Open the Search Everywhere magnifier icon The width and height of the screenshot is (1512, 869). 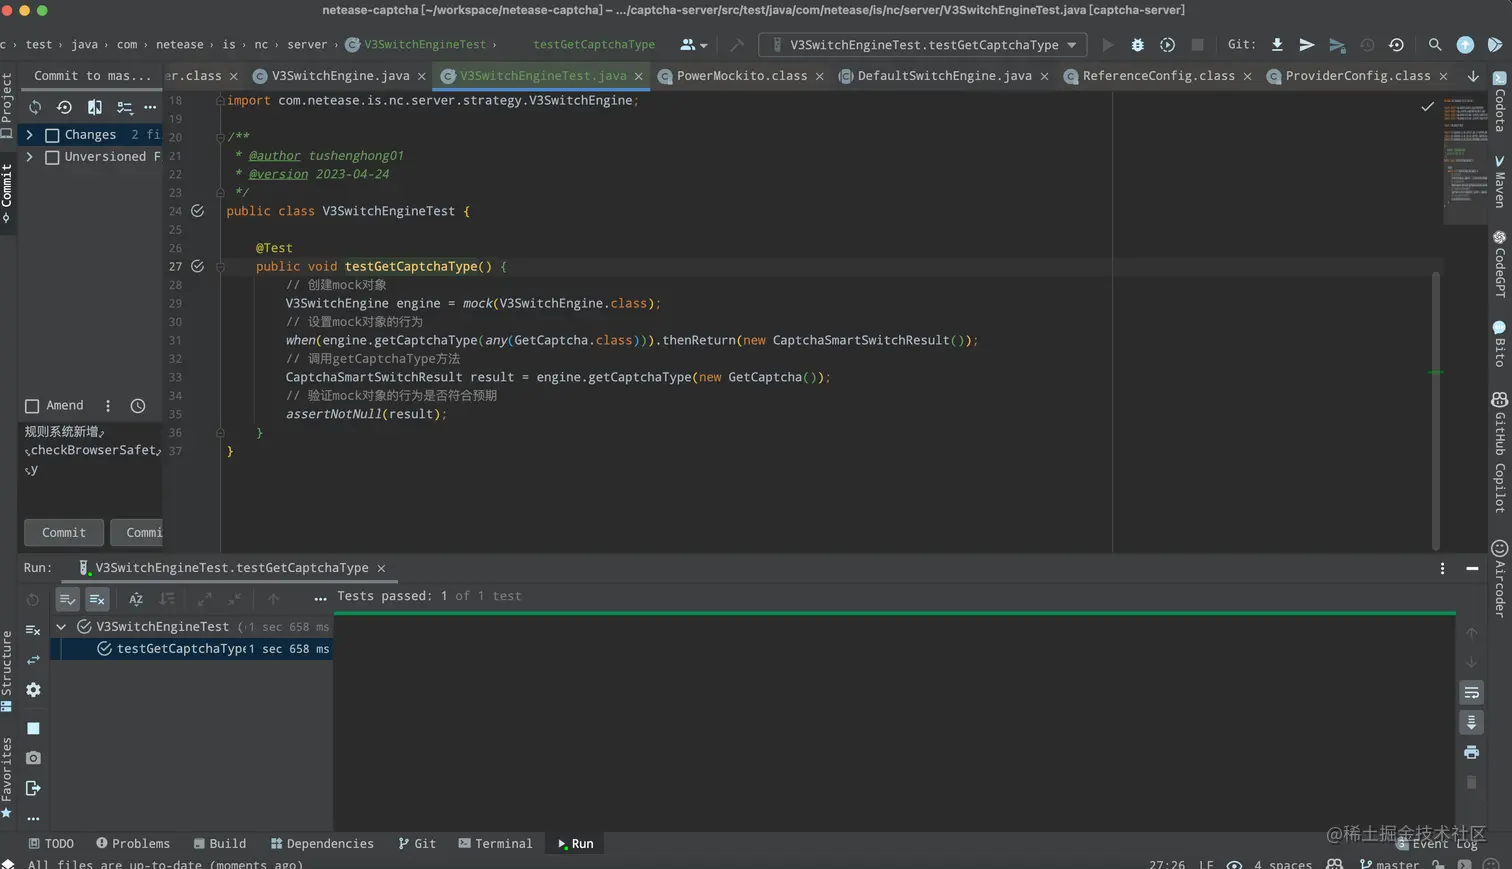tap(1435, 45)
